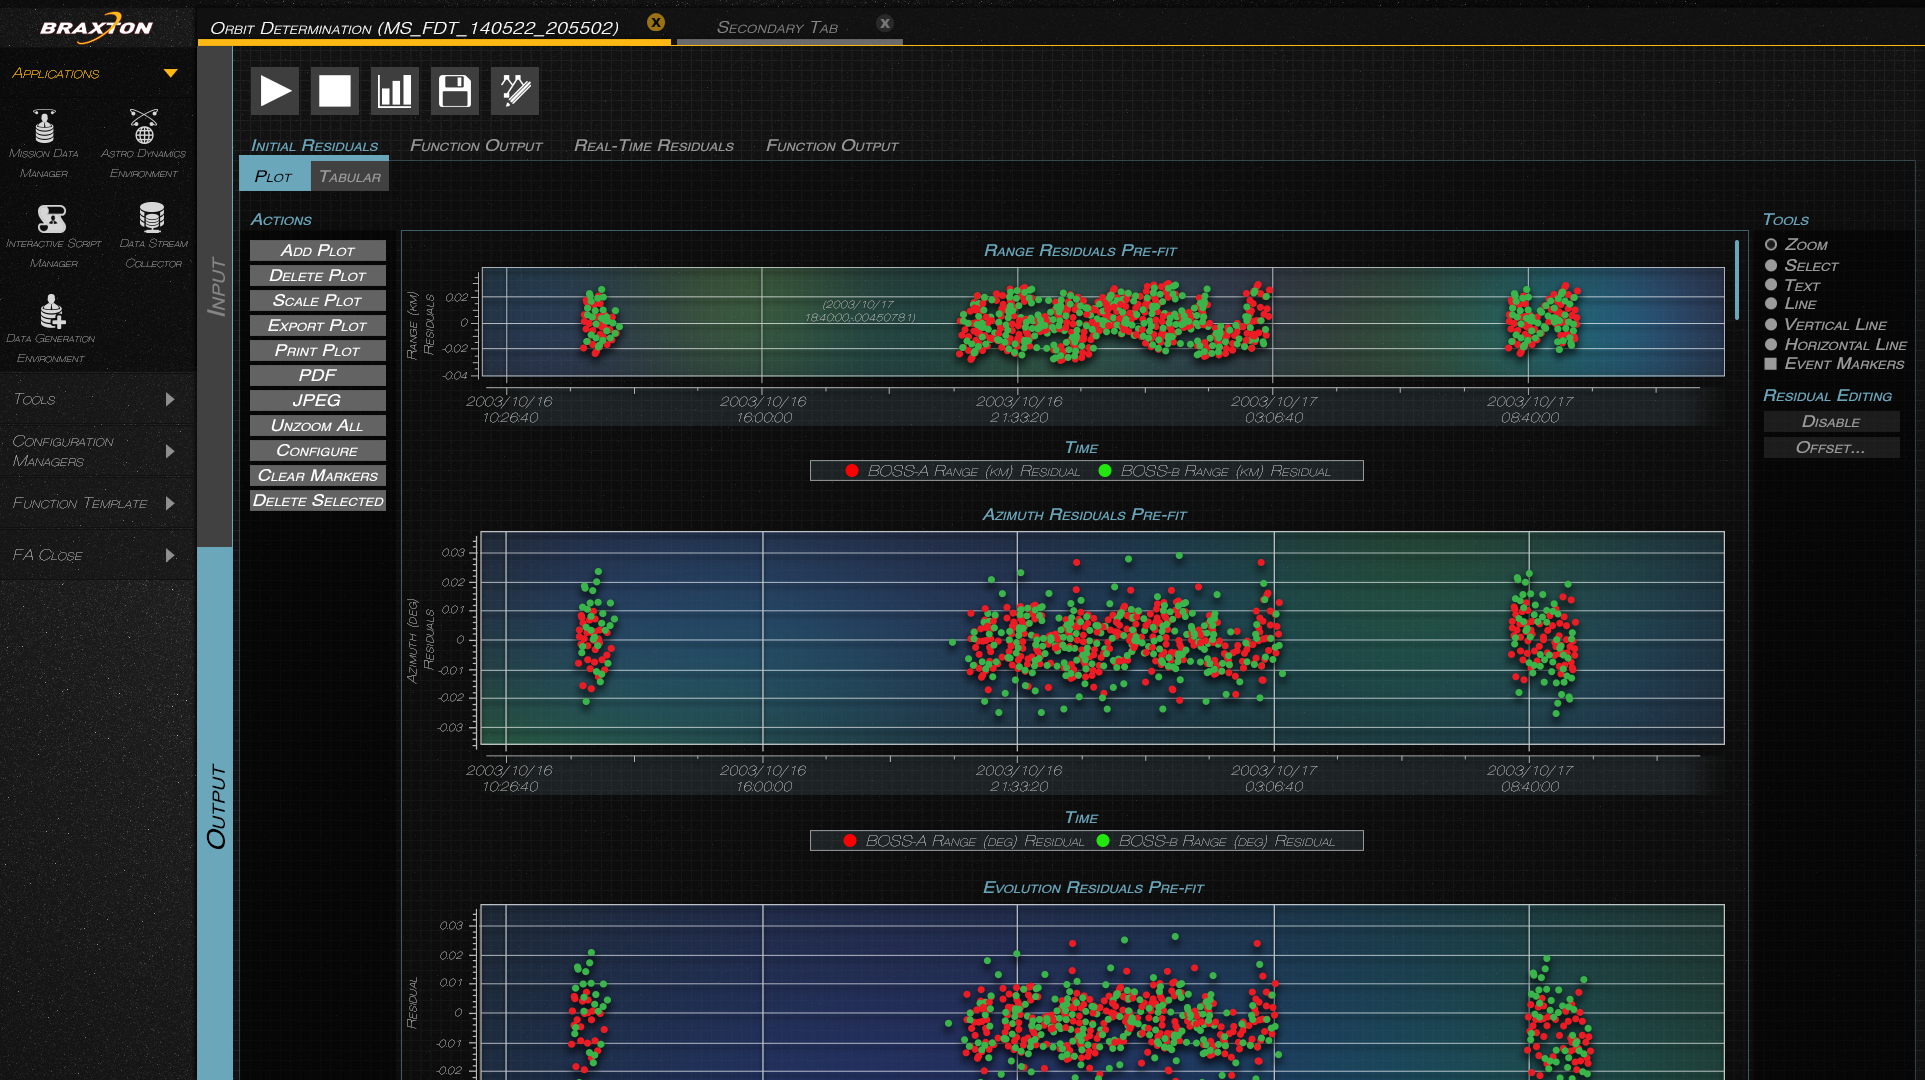Image resolution: width=1925 pixels, height=1080 pixels.
Task: Export the plot as JPEG
Action: pyautogui.click(x=317, y=400)
